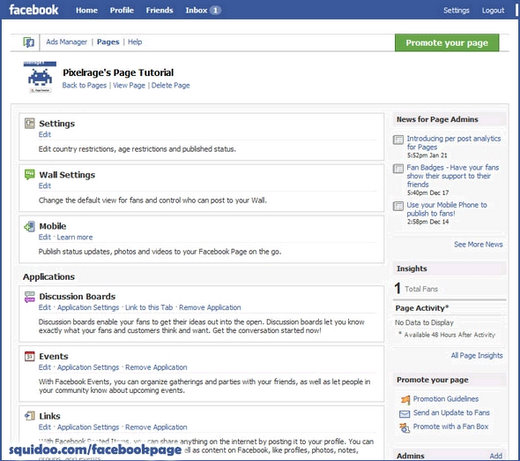Click the Mobile section phone icon
The height and width of the screenshot is (461, 520).
(x=30, y=226)
